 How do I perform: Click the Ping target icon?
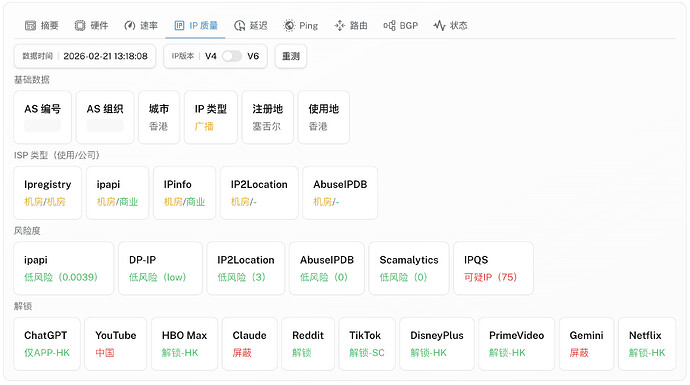coord(289,26)
